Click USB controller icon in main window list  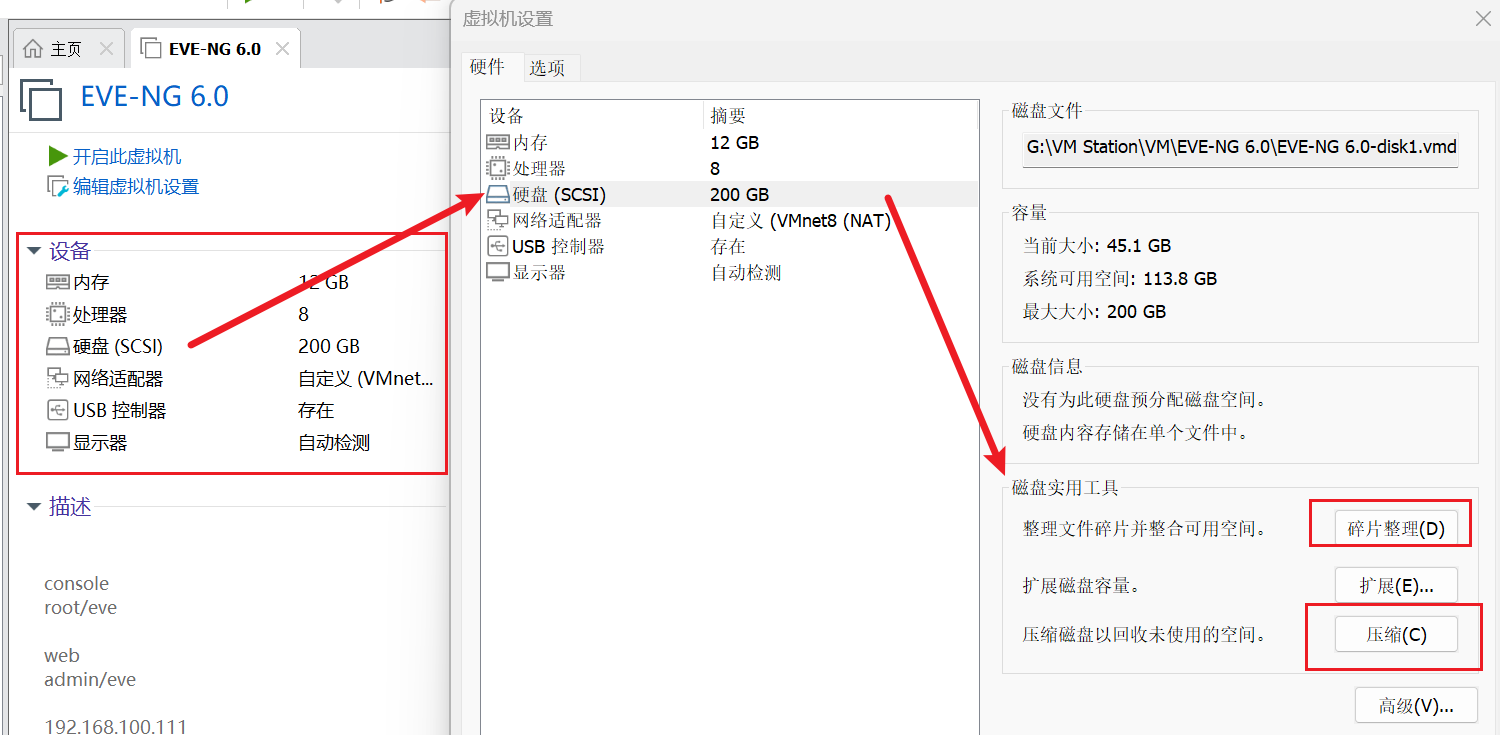[x=57, y=410]
